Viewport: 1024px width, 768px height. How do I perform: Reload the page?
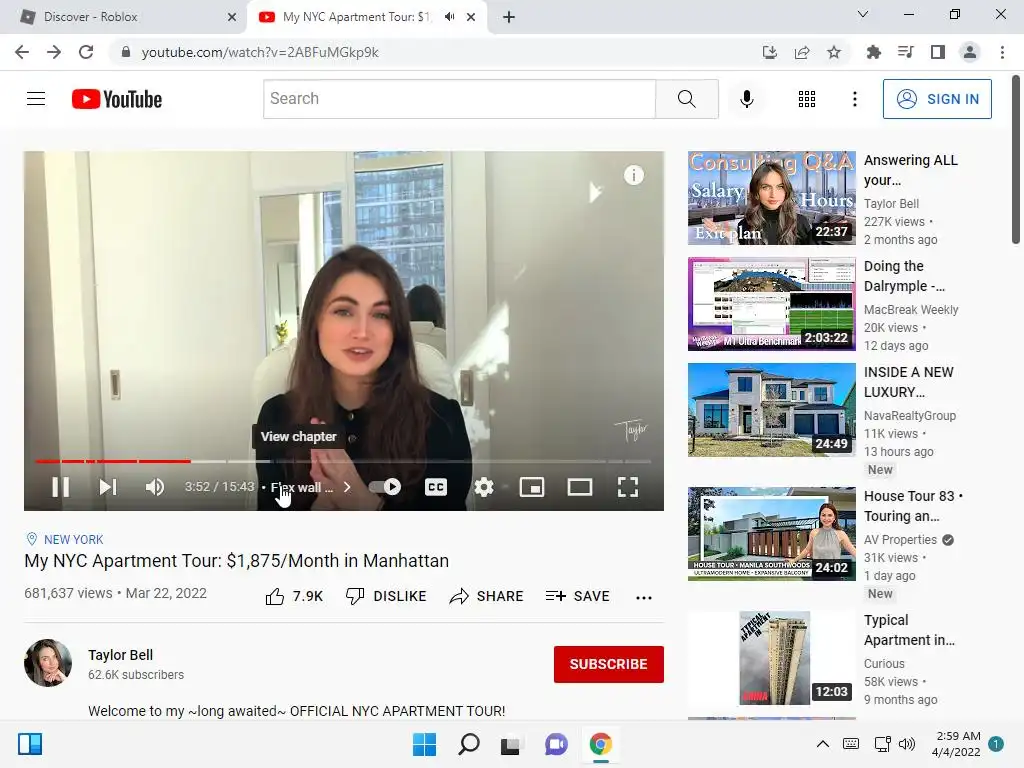pos(86,52)
